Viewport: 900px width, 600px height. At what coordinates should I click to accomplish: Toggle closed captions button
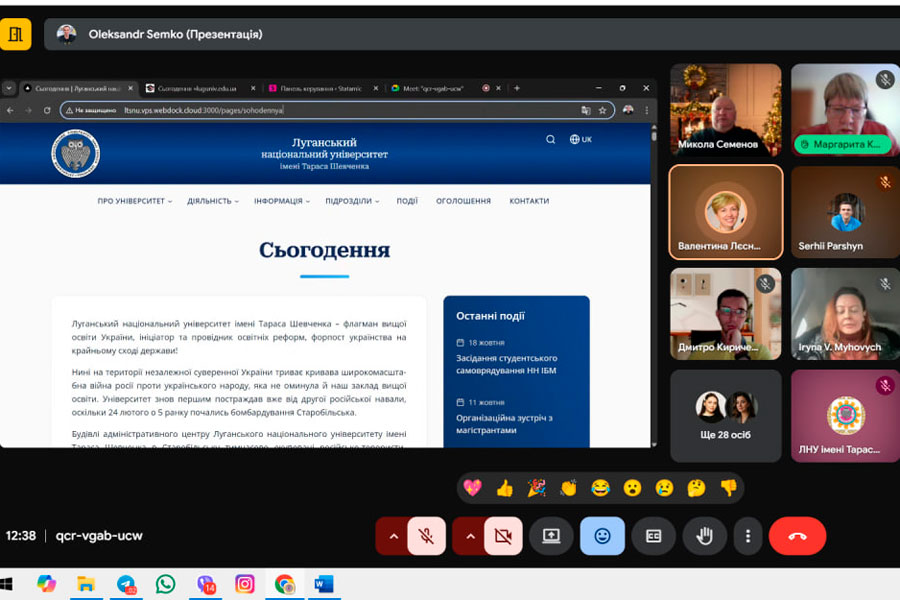(653, 536)
